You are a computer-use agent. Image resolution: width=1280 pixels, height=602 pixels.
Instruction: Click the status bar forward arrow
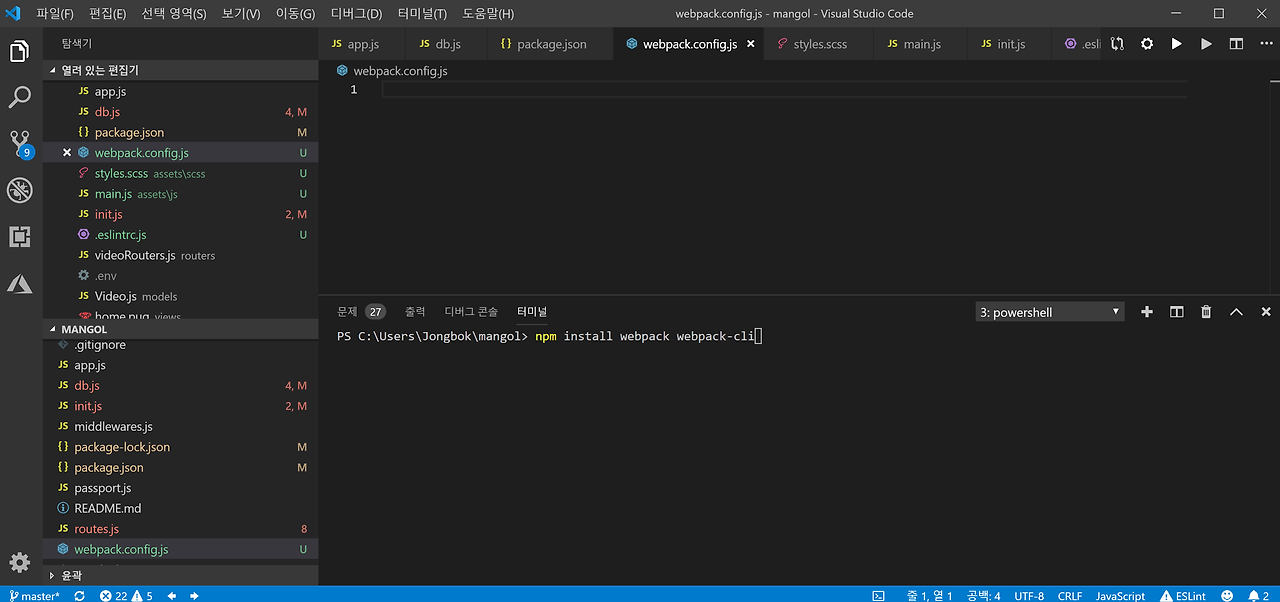point(194,596)
